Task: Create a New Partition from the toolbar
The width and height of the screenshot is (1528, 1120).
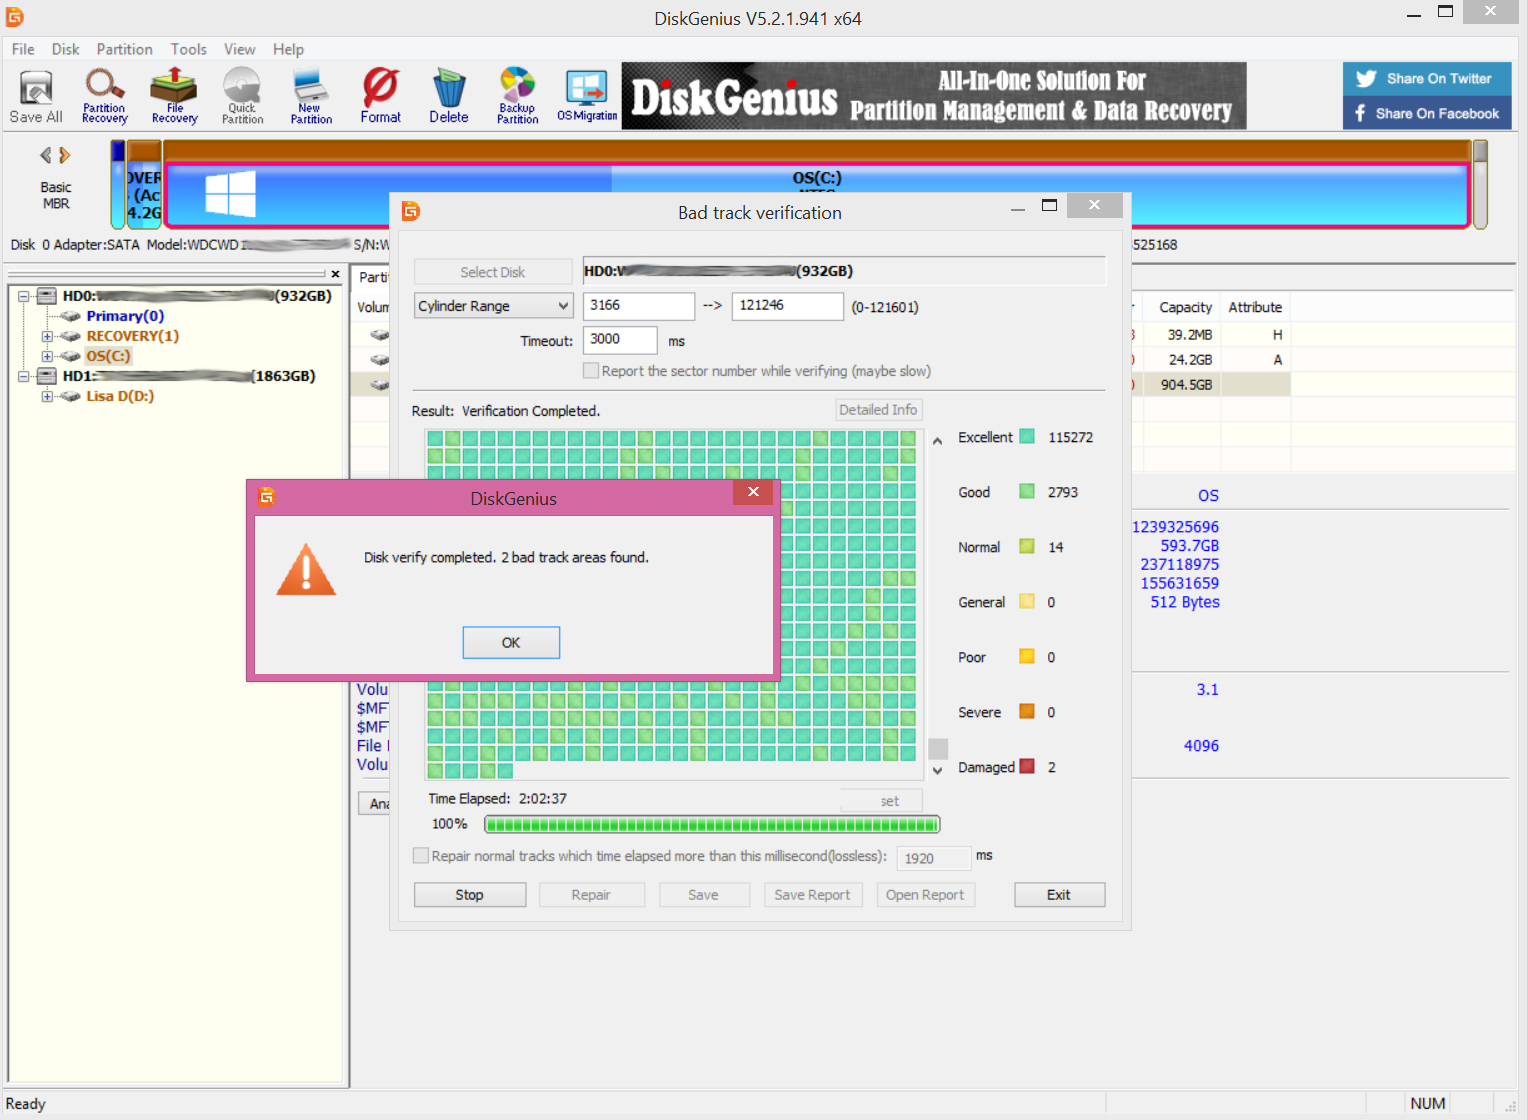Action: [x=311, y=96]
